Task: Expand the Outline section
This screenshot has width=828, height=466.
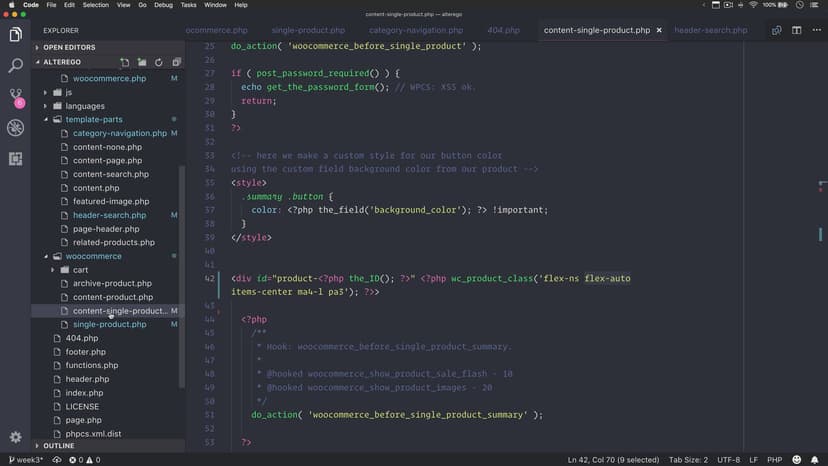Action: click(58, 446)
